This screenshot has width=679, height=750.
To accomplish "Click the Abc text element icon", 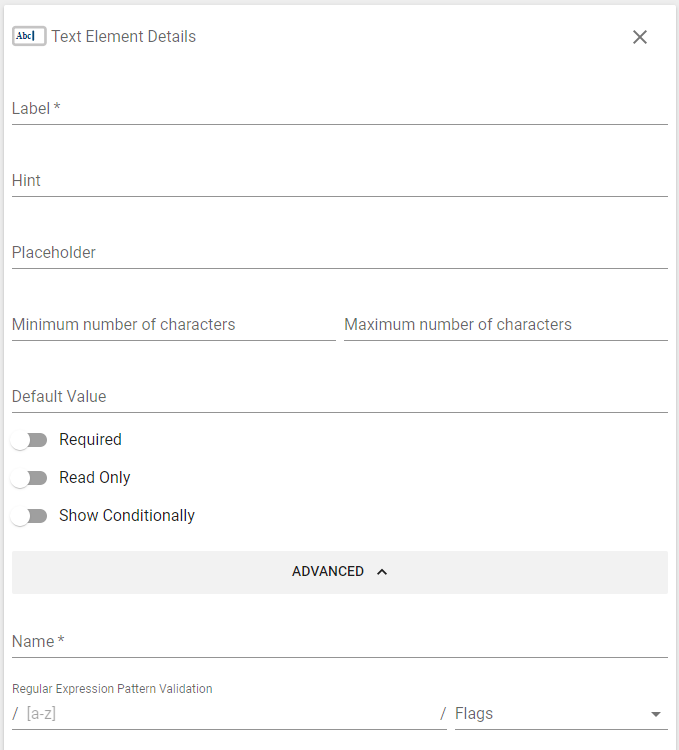I will coord(29,36).
